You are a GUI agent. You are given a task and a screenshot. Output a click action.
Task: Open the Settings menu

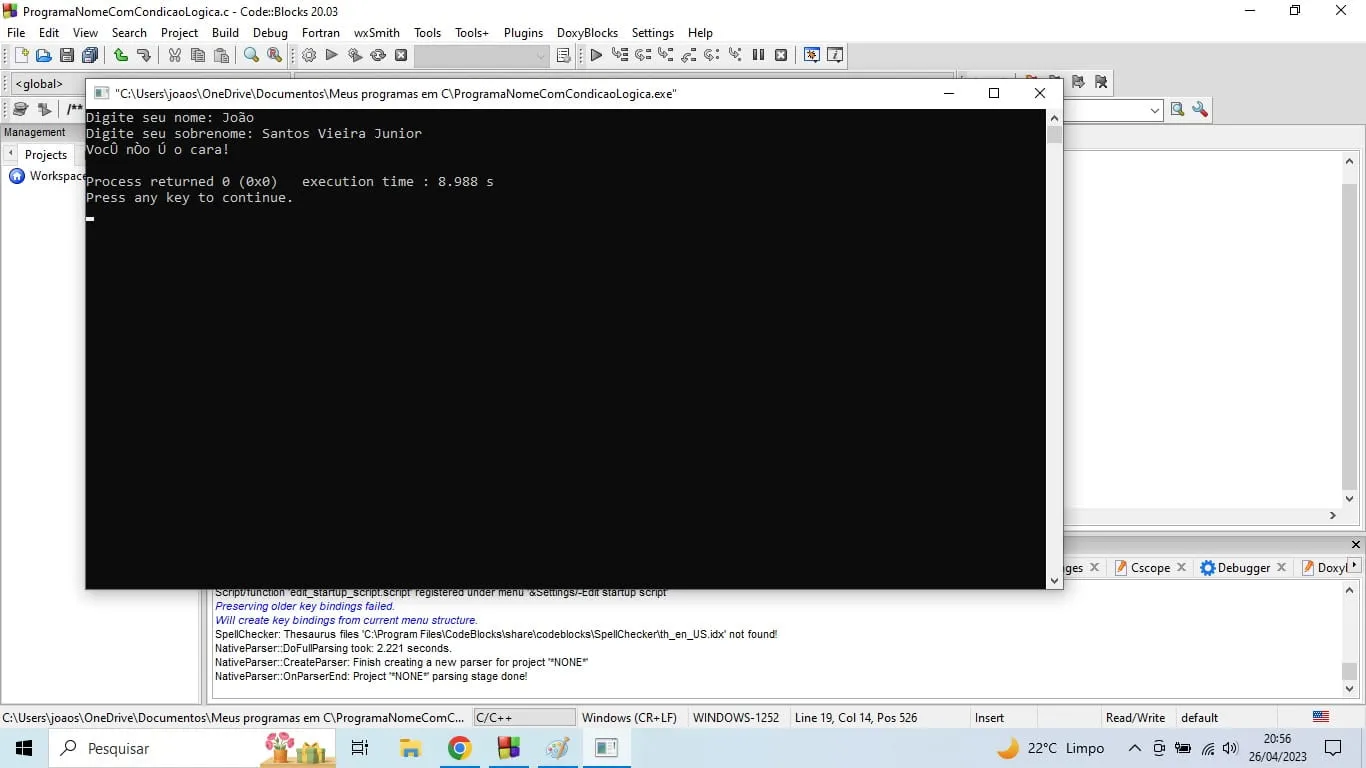click(652, 33)
